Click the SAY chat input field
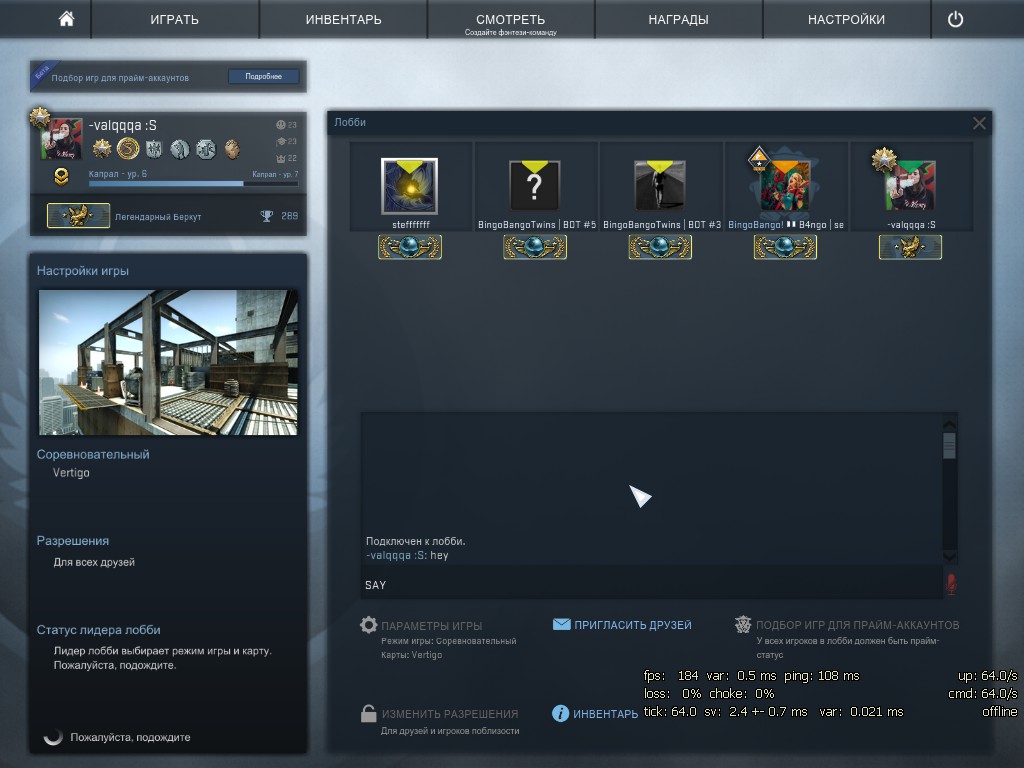 651,584
